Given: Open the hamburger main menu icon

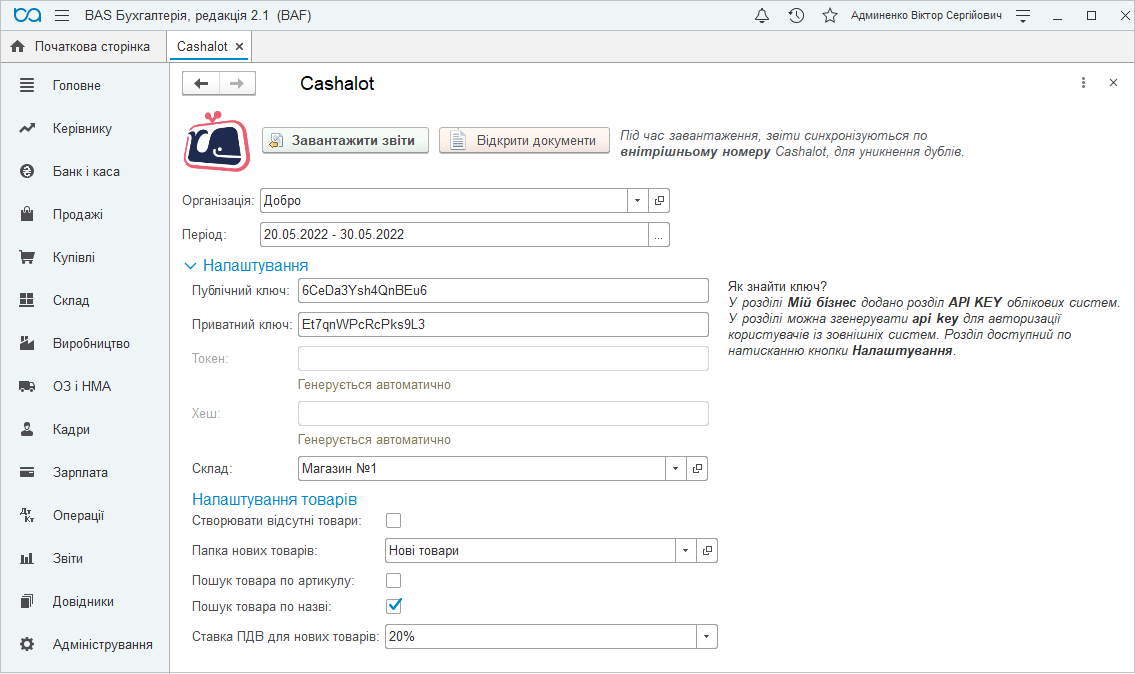Looking at the screenshot, I should coord(62,16).
